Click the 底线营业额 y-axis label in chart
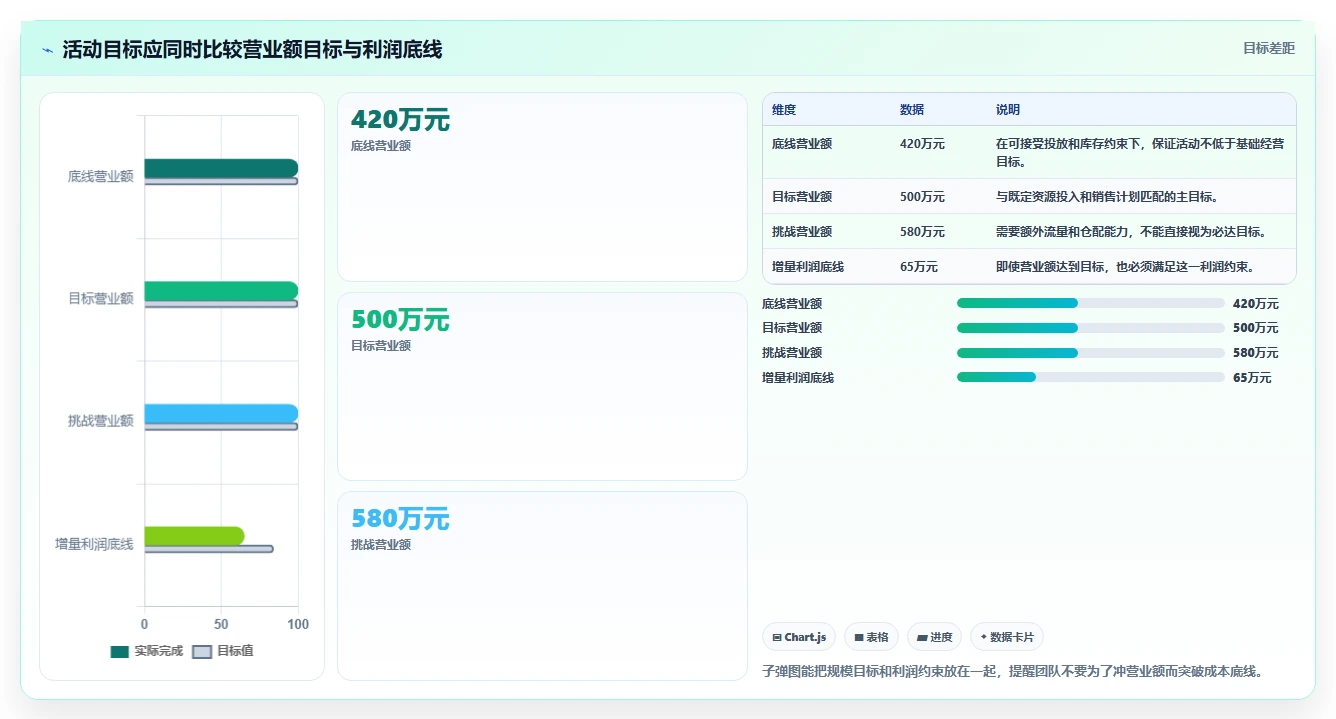Image resolution: width=1336 pixels, height=719 pixels. tap(101, 176)
